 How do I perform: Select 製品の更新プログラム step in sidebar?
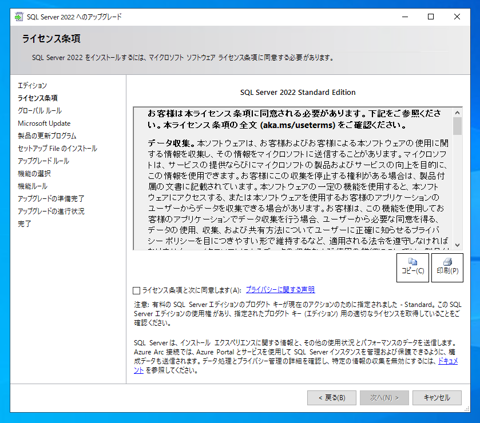click(47, 136)
